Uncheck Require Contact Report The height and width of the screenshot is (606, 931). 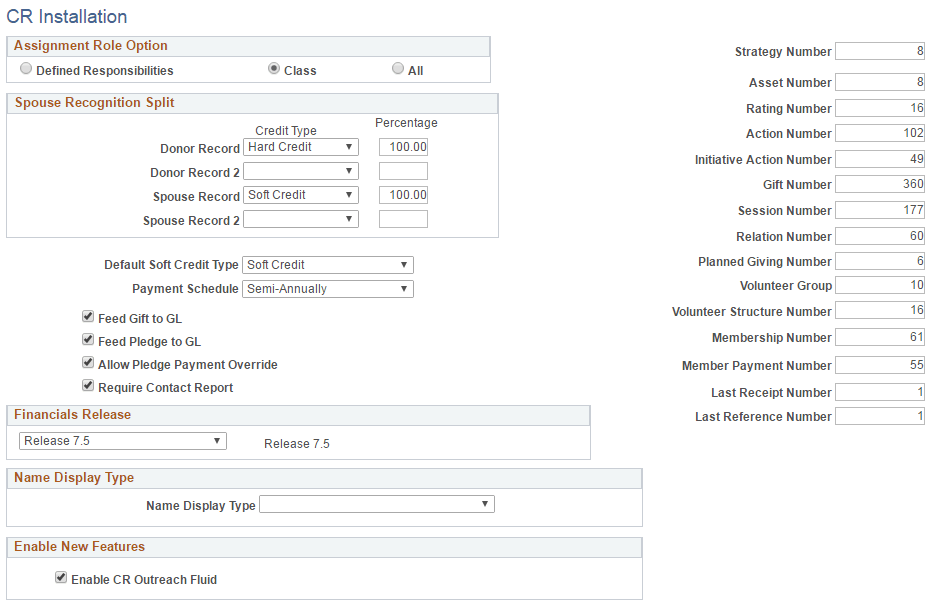coord(87,385)
